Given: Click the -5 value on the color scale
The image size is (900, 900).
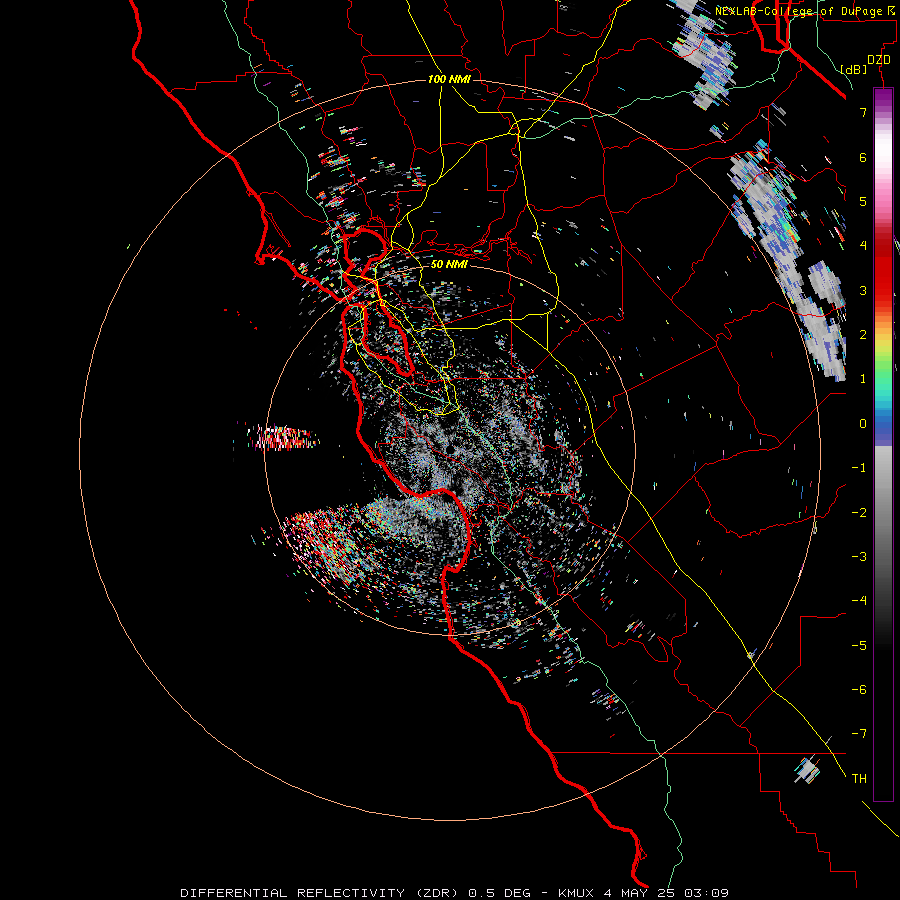Looking at the screenshot, I should click(859, 646).
